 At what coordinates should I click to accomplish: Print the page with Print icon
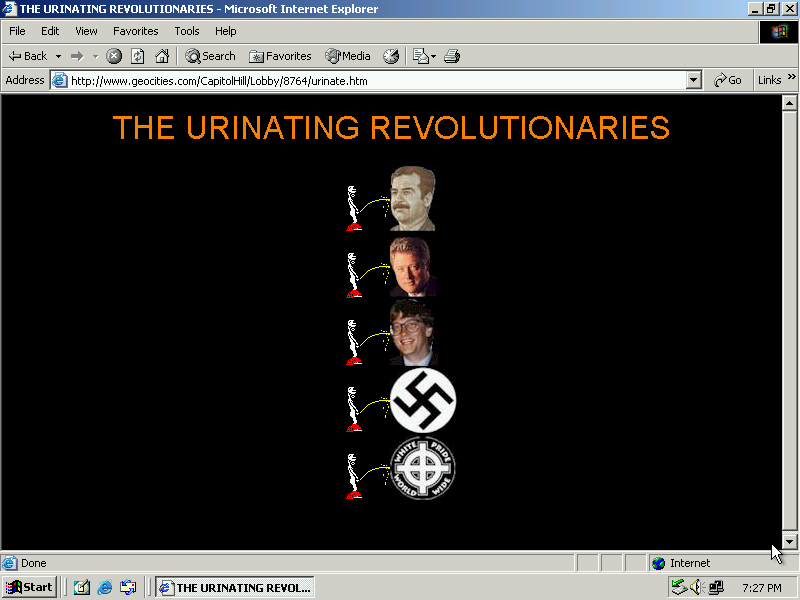452,56
